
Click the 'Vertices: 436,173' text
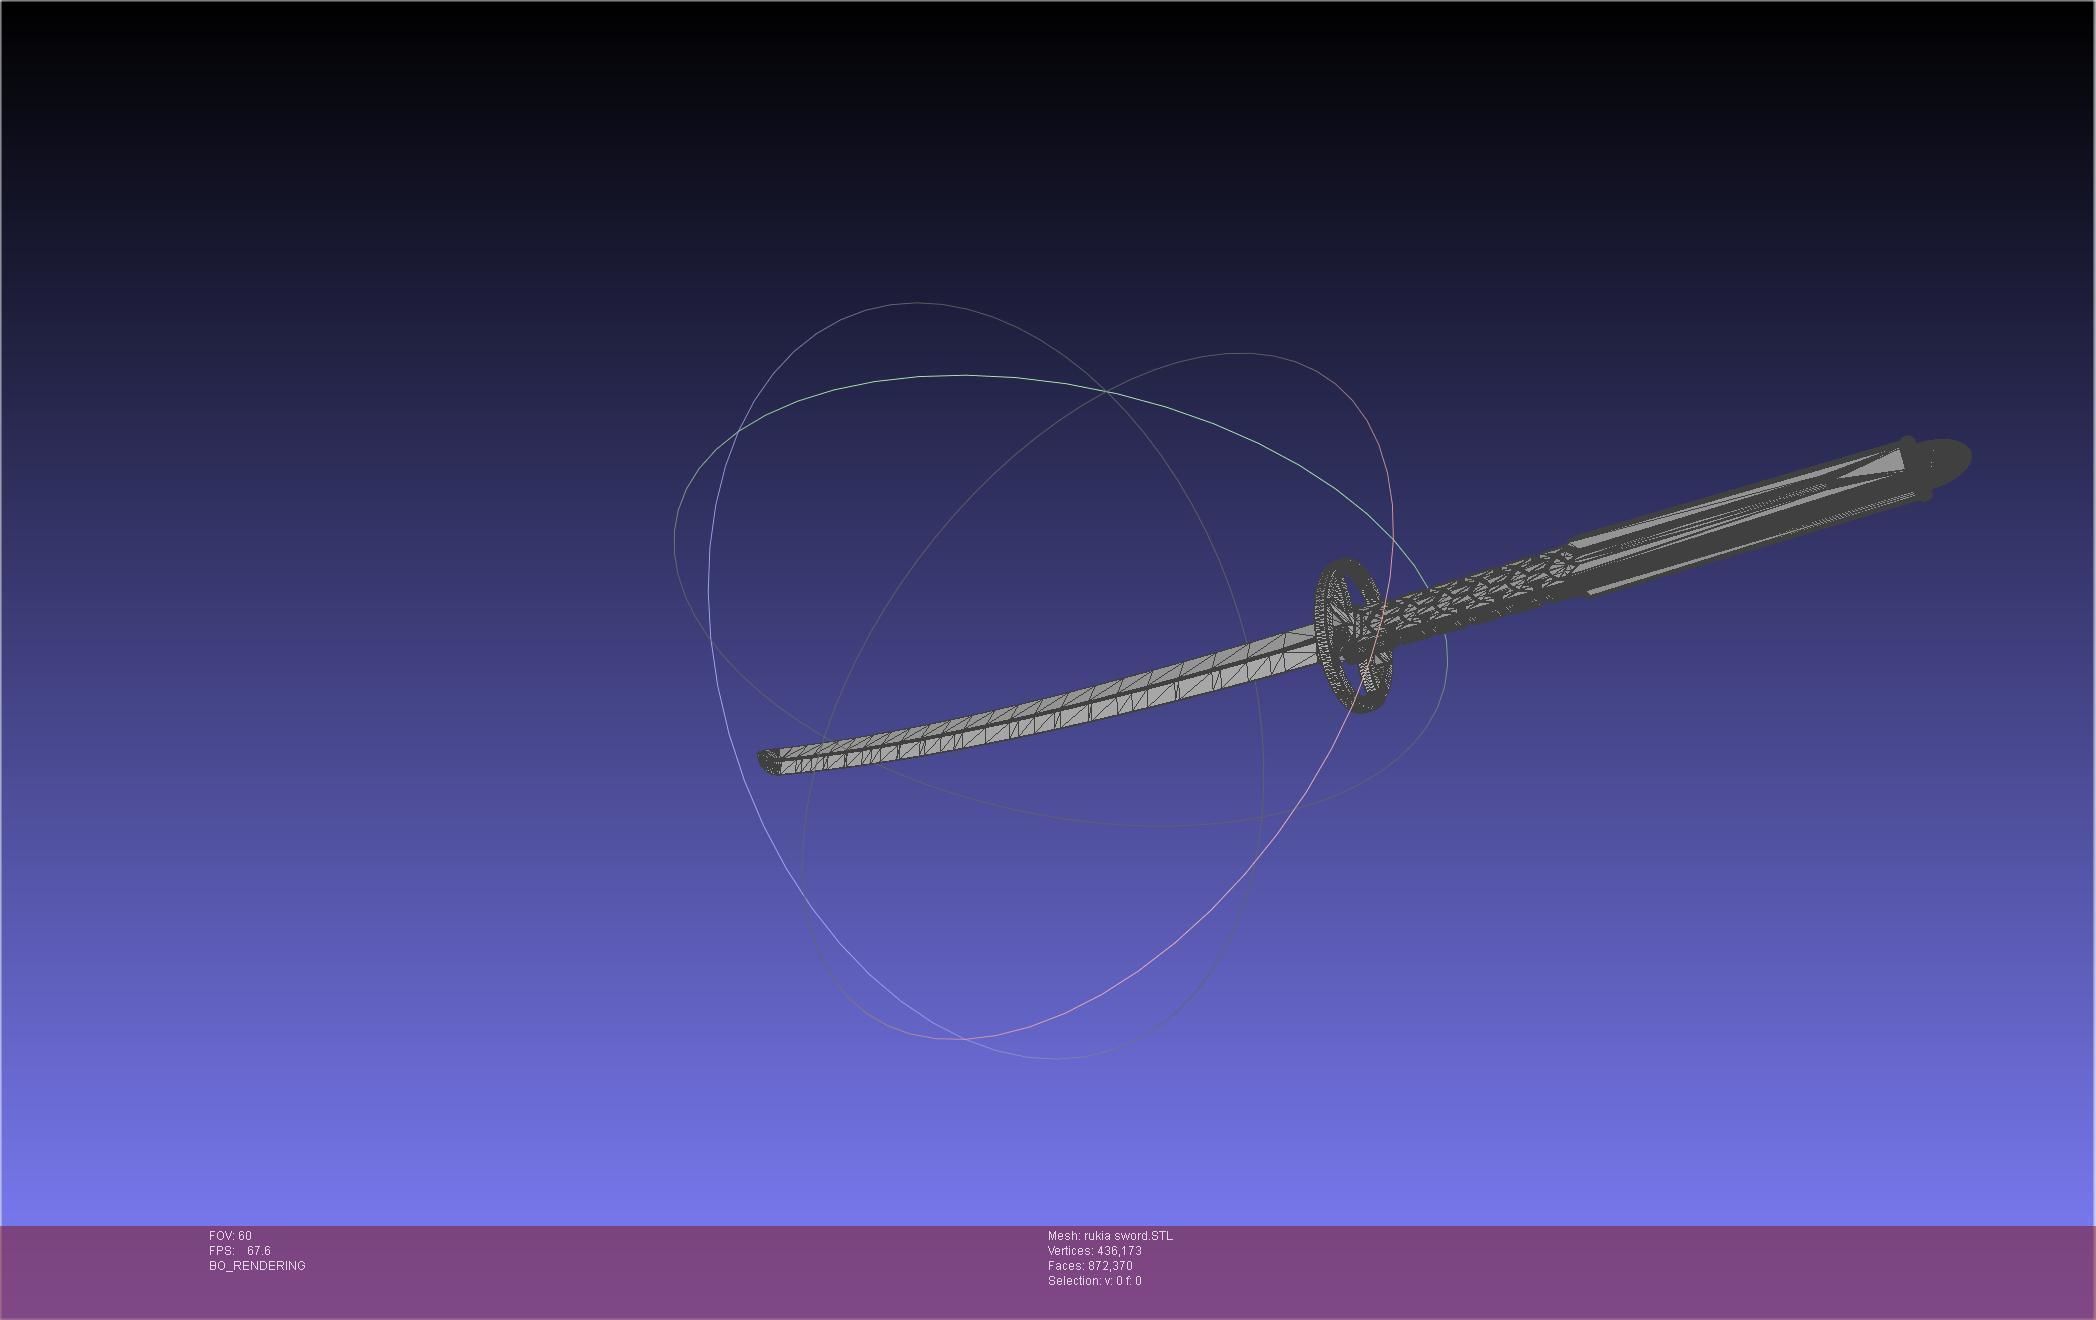coord(1094,1251)
